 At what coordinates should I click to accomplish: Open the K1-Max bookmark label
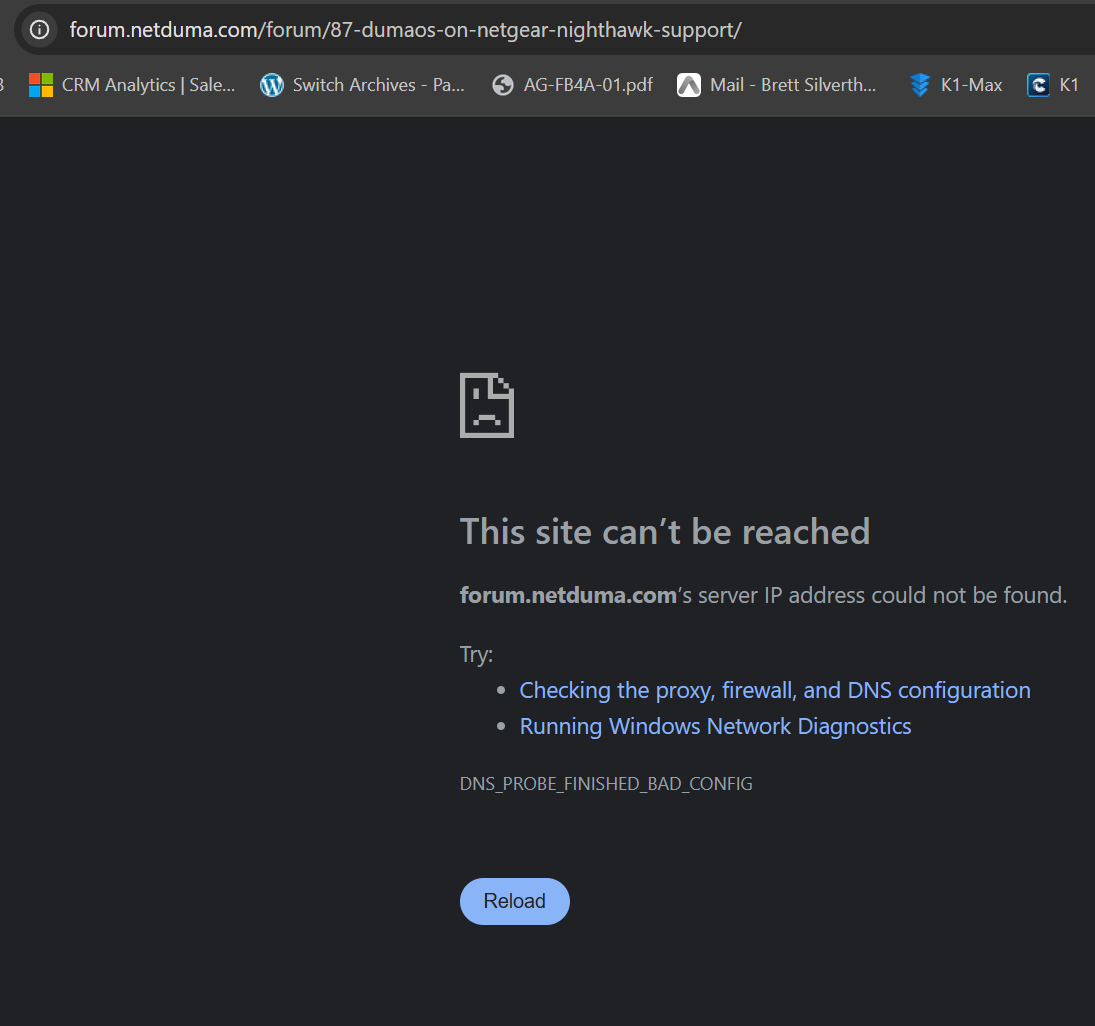[x=971, y=85]
